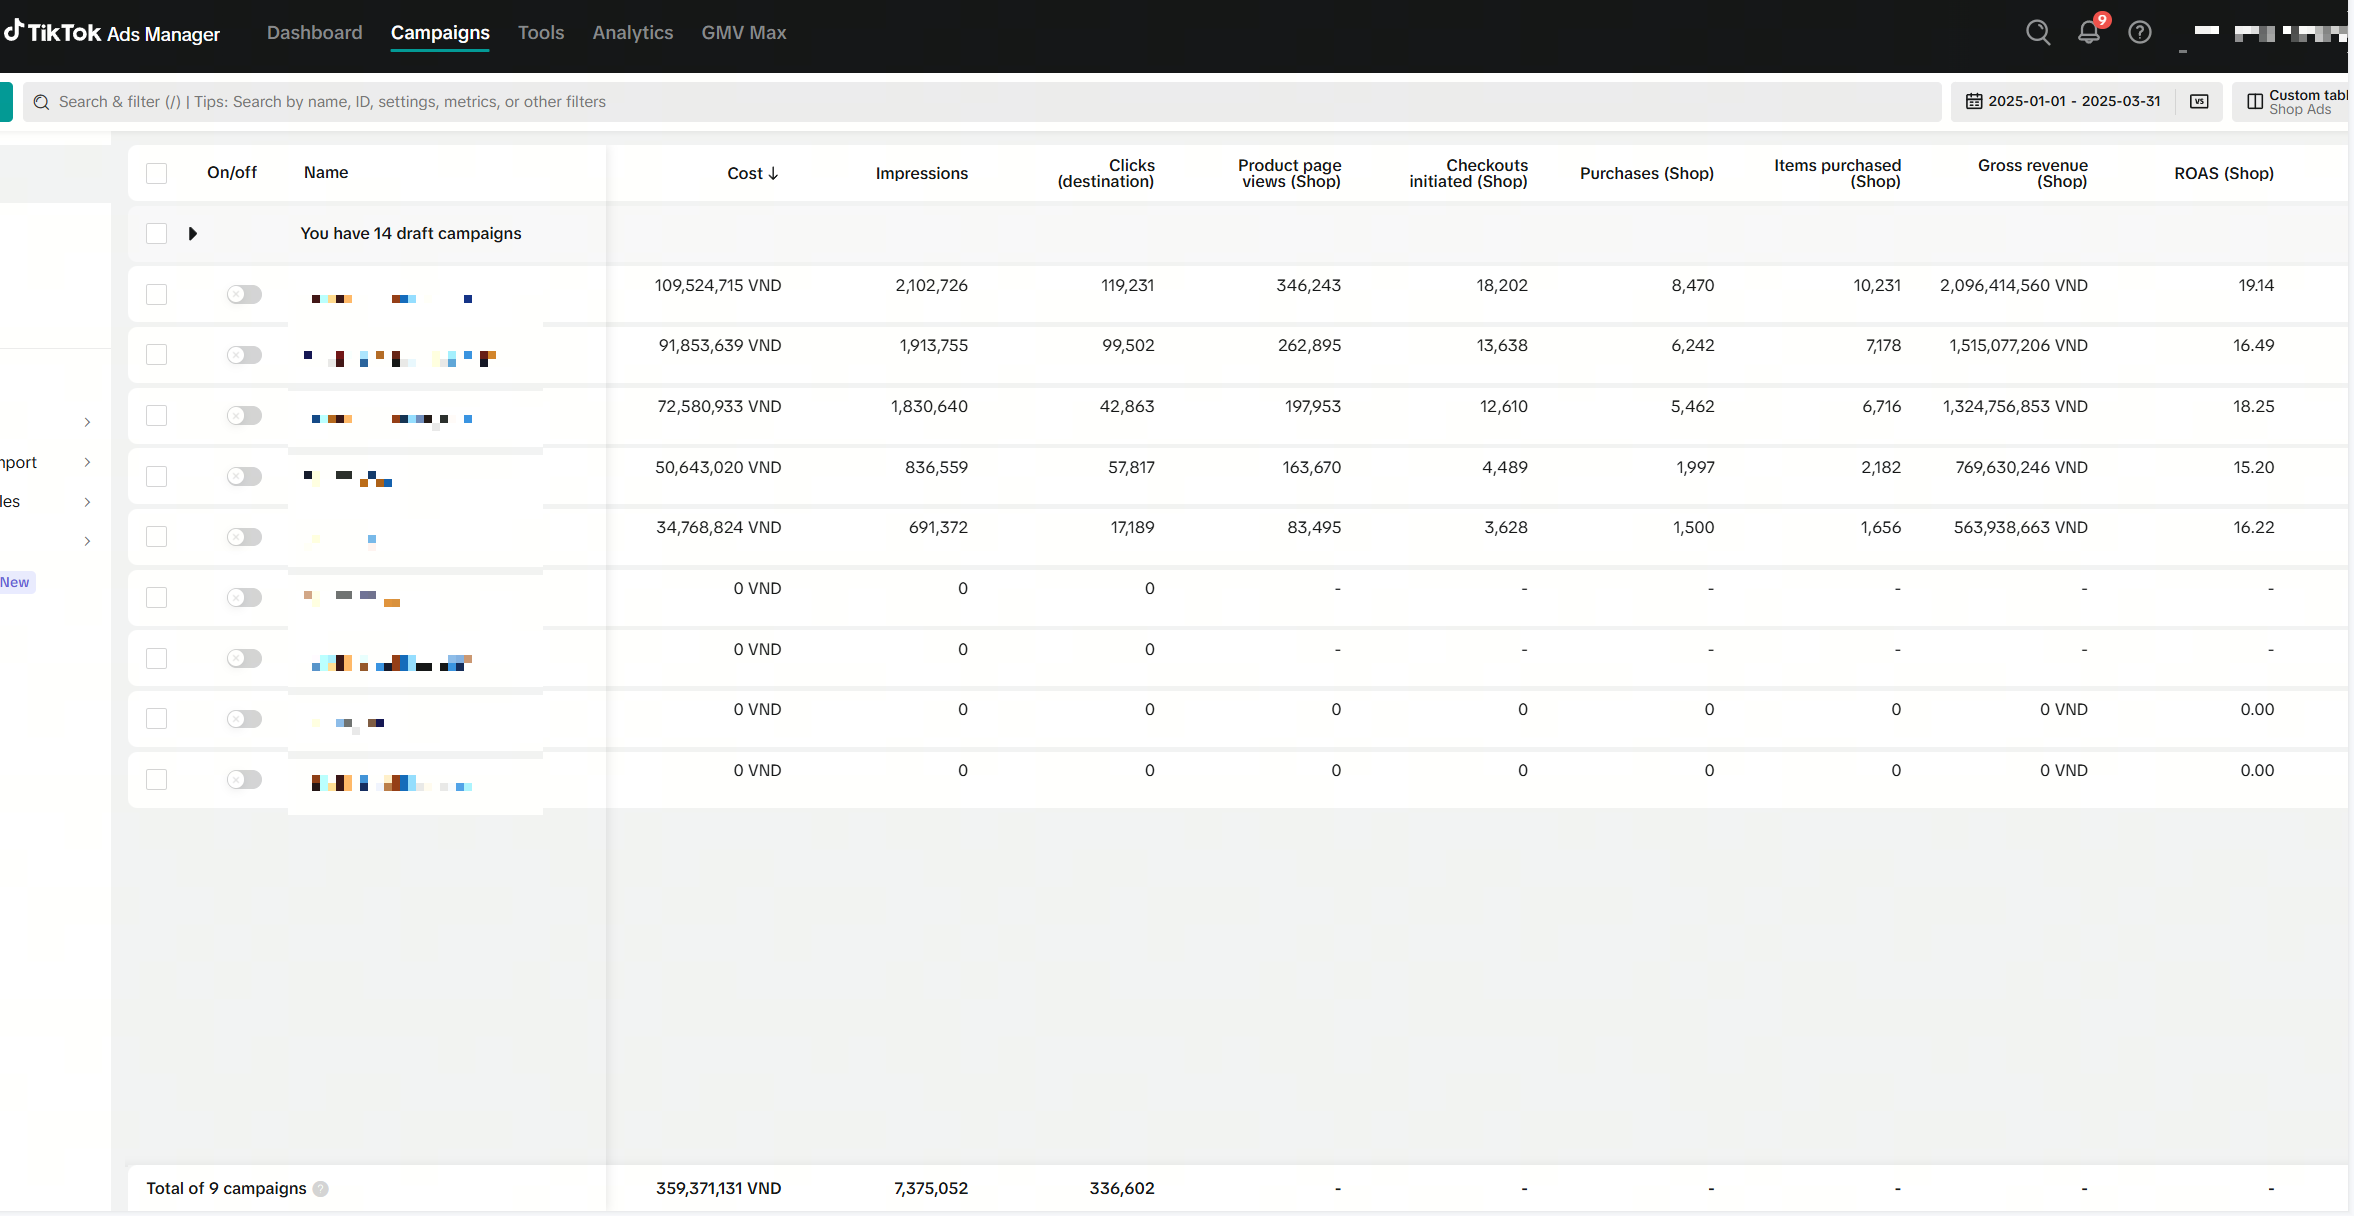Viewport: 2354px width, 1216px height.
Task: Open the help question mark icon
Action: tap(2139, 33)
